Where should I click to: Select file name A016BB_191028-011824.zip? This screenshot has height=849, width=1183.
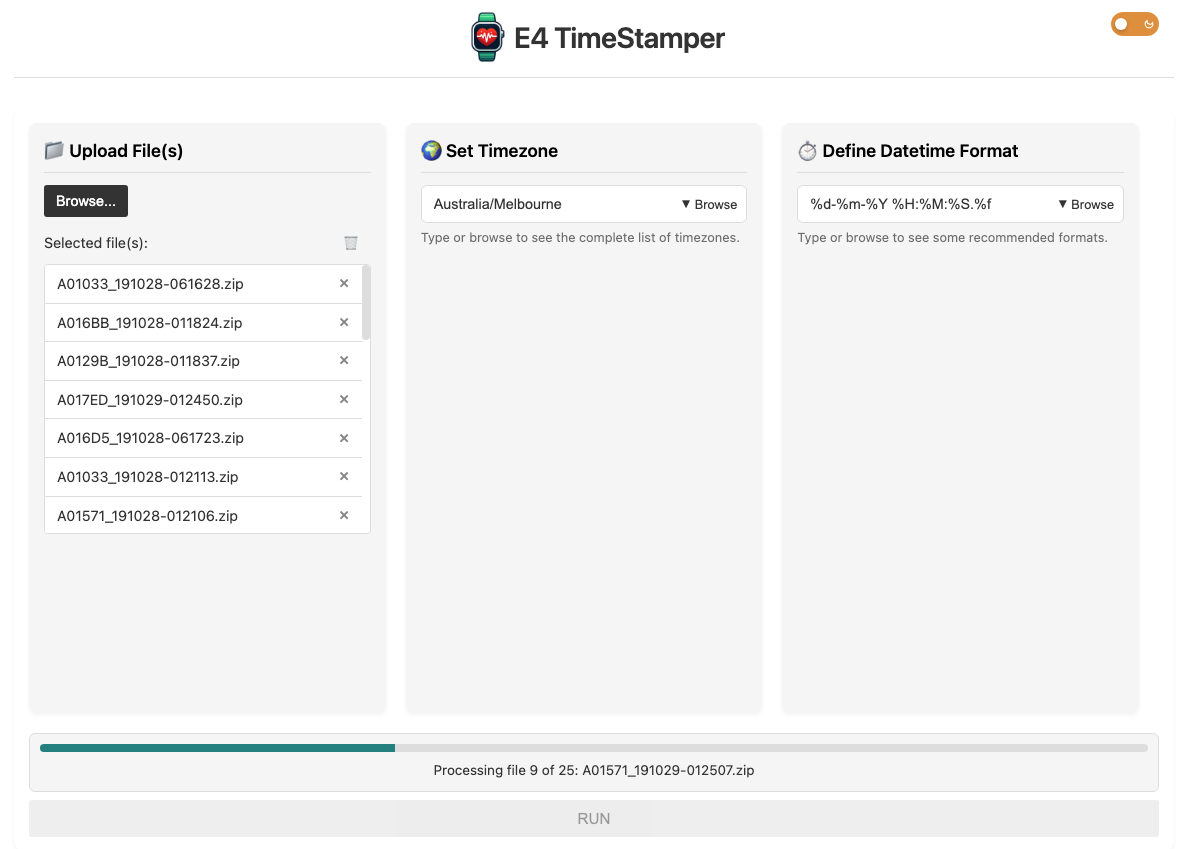(x=149, y=323)
